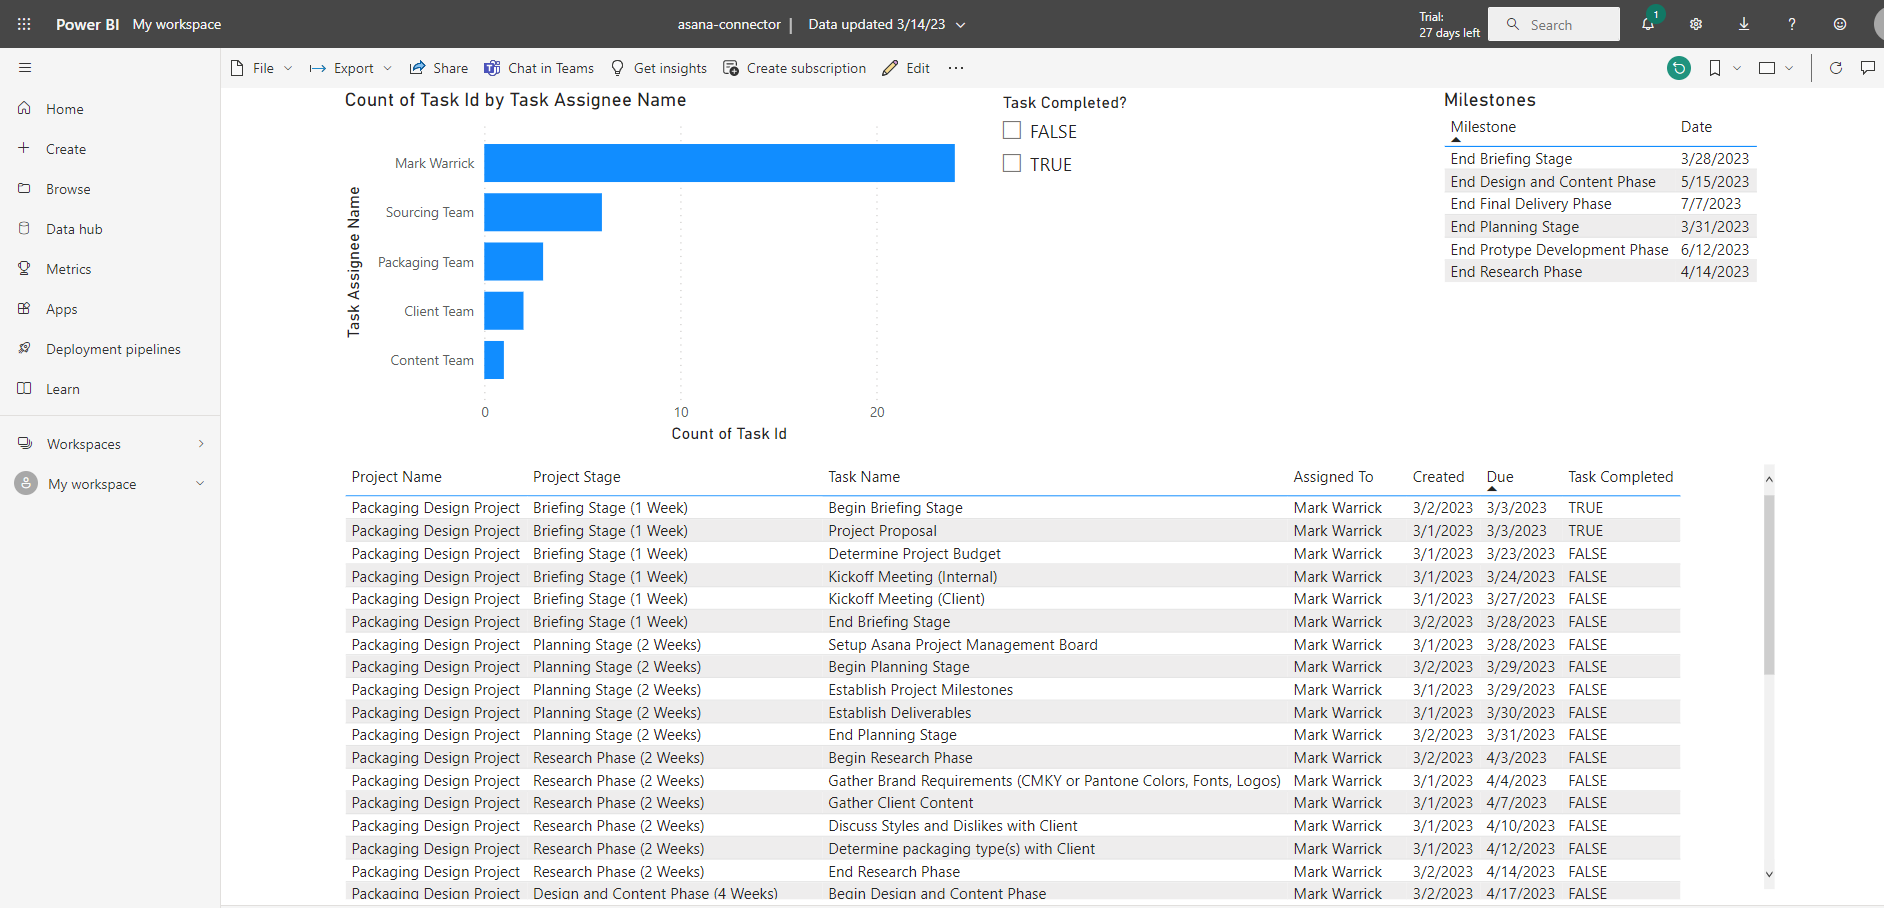The image size is (1884, 908).
Task: Open the Export dropdown menu
Action: pos(351,68)
